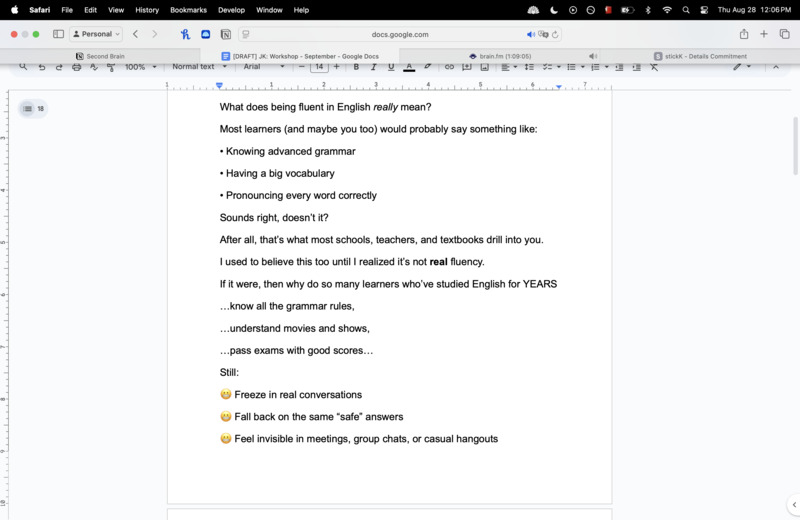Open the highlight color picker
This screenshot has width=800, height=520.
(x=428, y=67)
